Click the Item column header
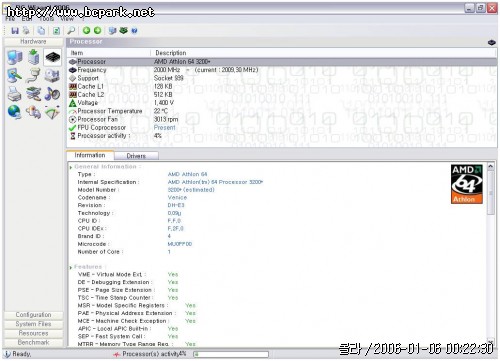The image size is (500, 361). click(108, 53)
